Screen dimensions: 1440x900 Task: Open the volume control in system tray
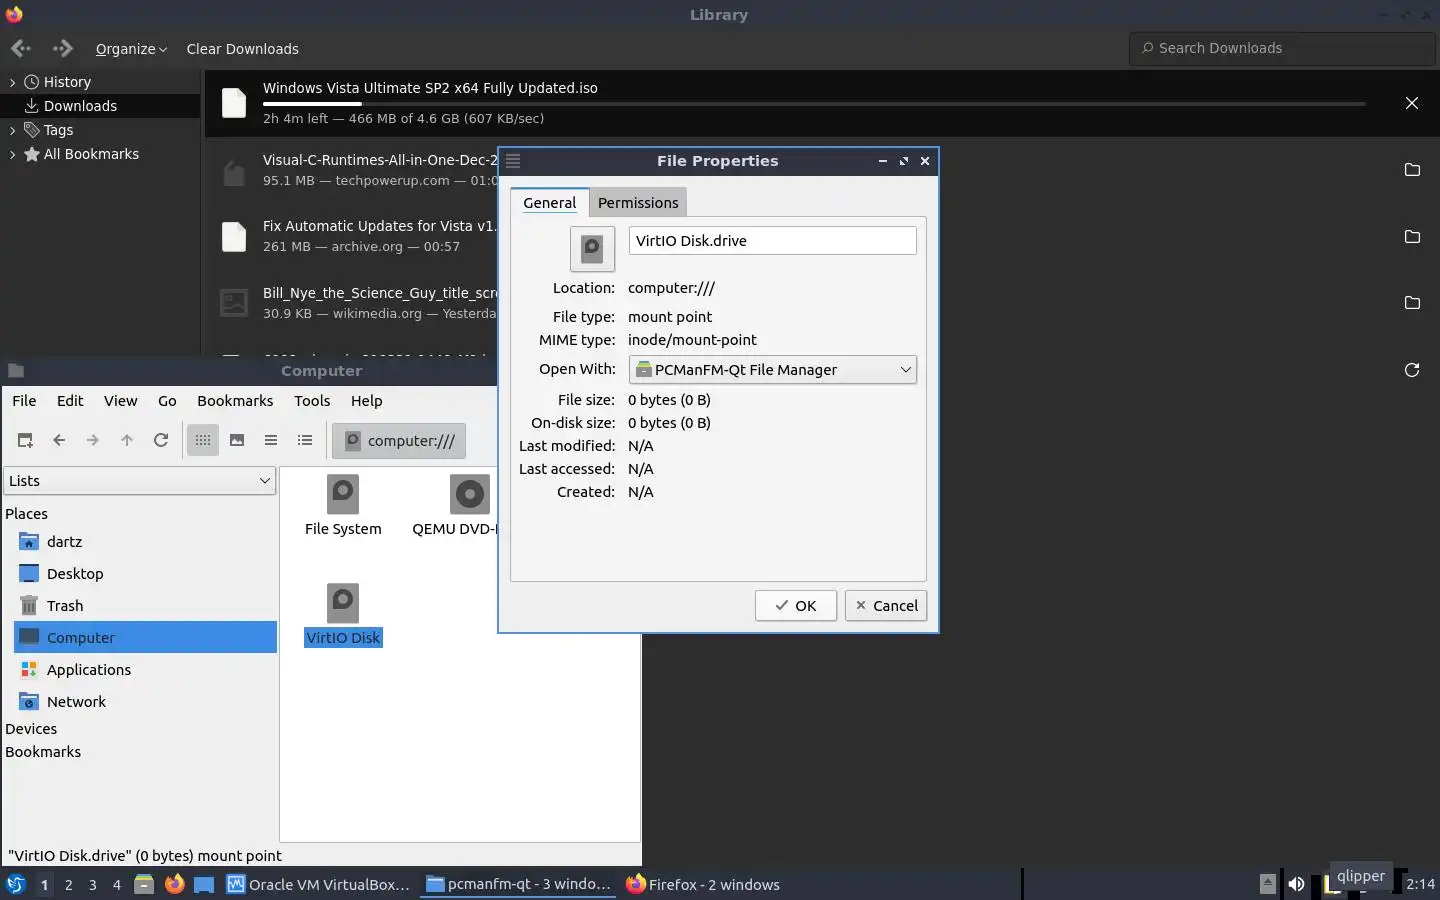point(1296,884)
